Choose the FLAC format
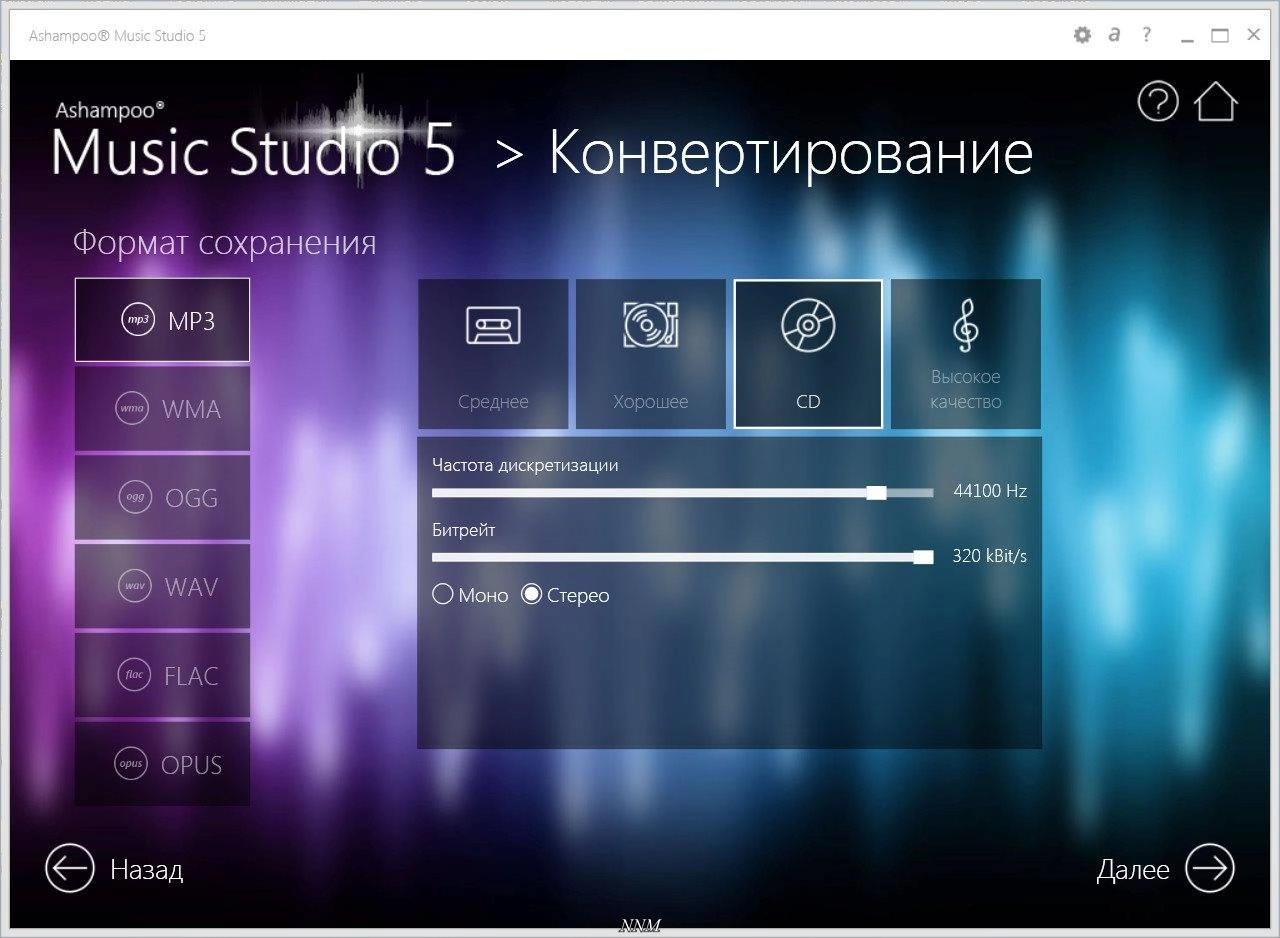Image resolution: width=1280 pixels, height=938 pixels. coord(162,675)
